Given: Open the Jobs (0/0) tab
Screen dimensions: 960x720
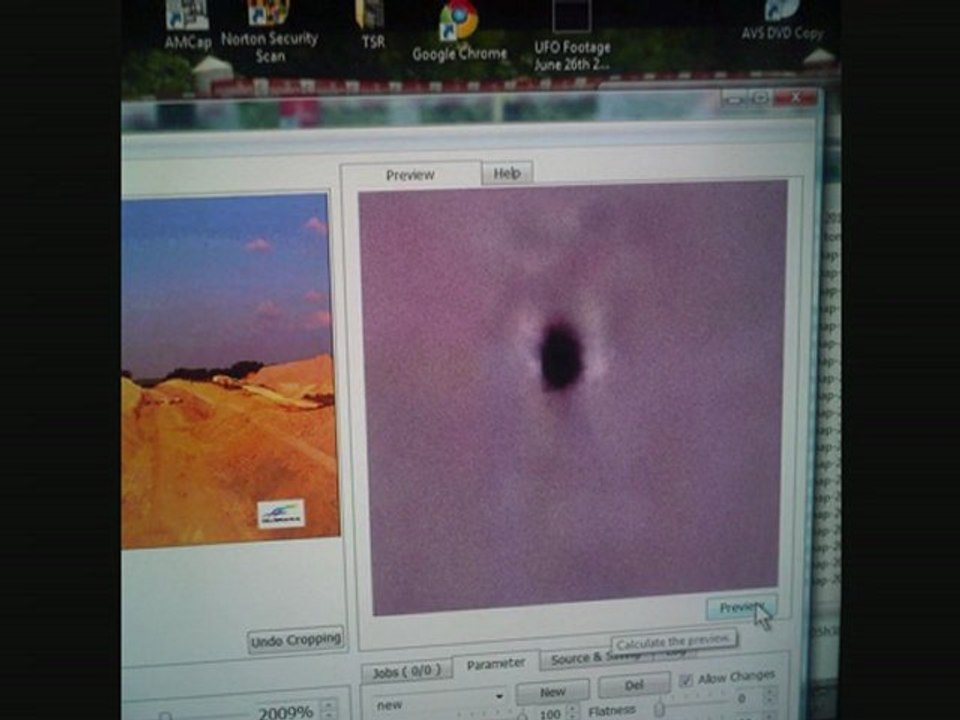Looking at the screenshot, I should coord(407,672).
